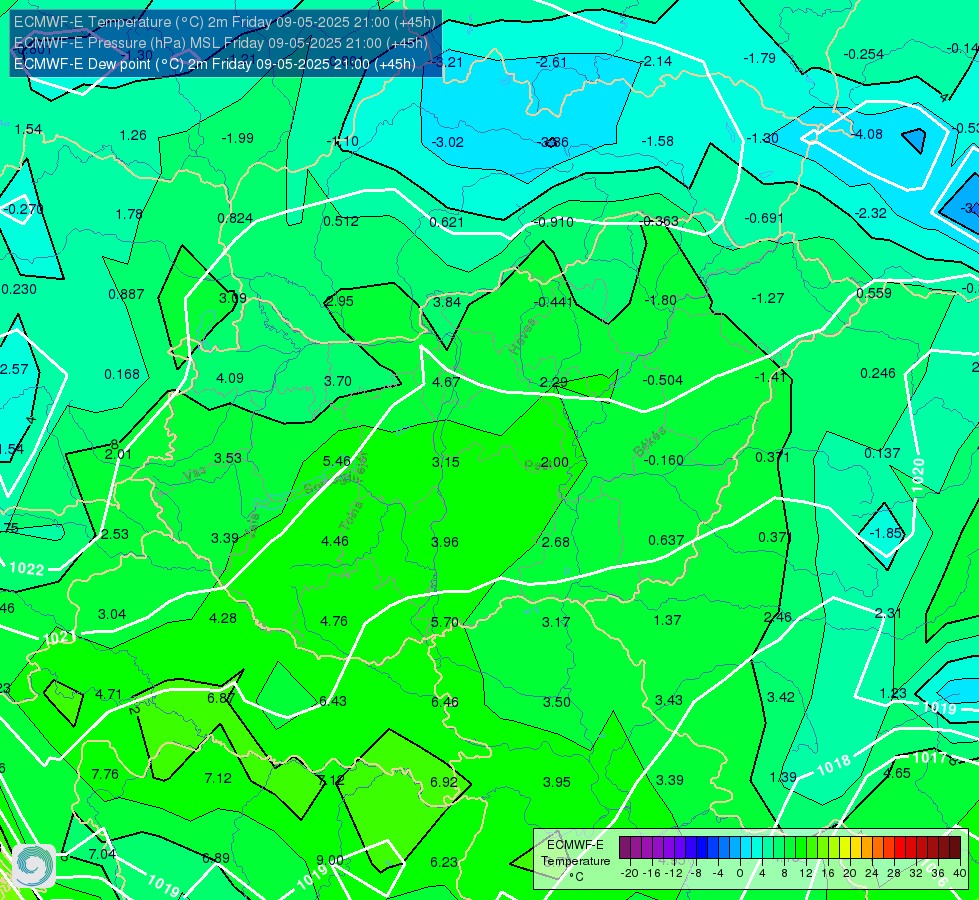Click the dew point value 0.559
This screenshot has height=900, width=979.
click(874, 294)
